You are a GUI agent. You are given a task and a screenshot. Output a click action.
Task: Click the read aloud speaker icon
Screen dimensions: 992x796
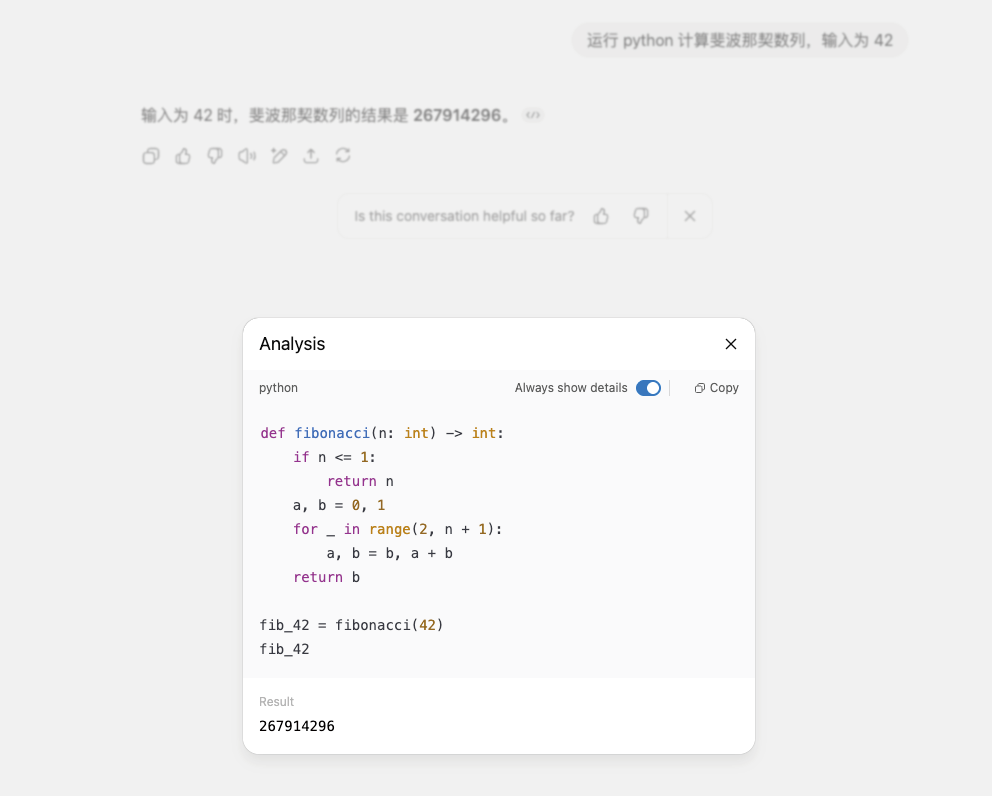(247, 156)
